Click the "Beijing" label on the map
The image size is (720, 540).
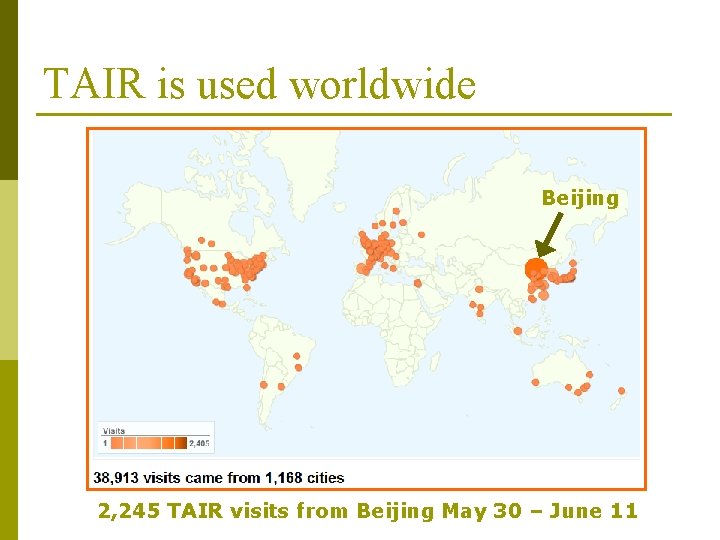(580, 198)
